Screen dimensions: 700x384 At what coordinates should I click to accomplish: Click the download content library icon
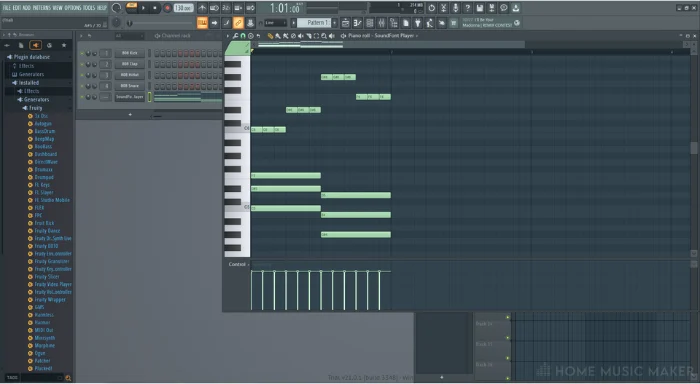516,8
